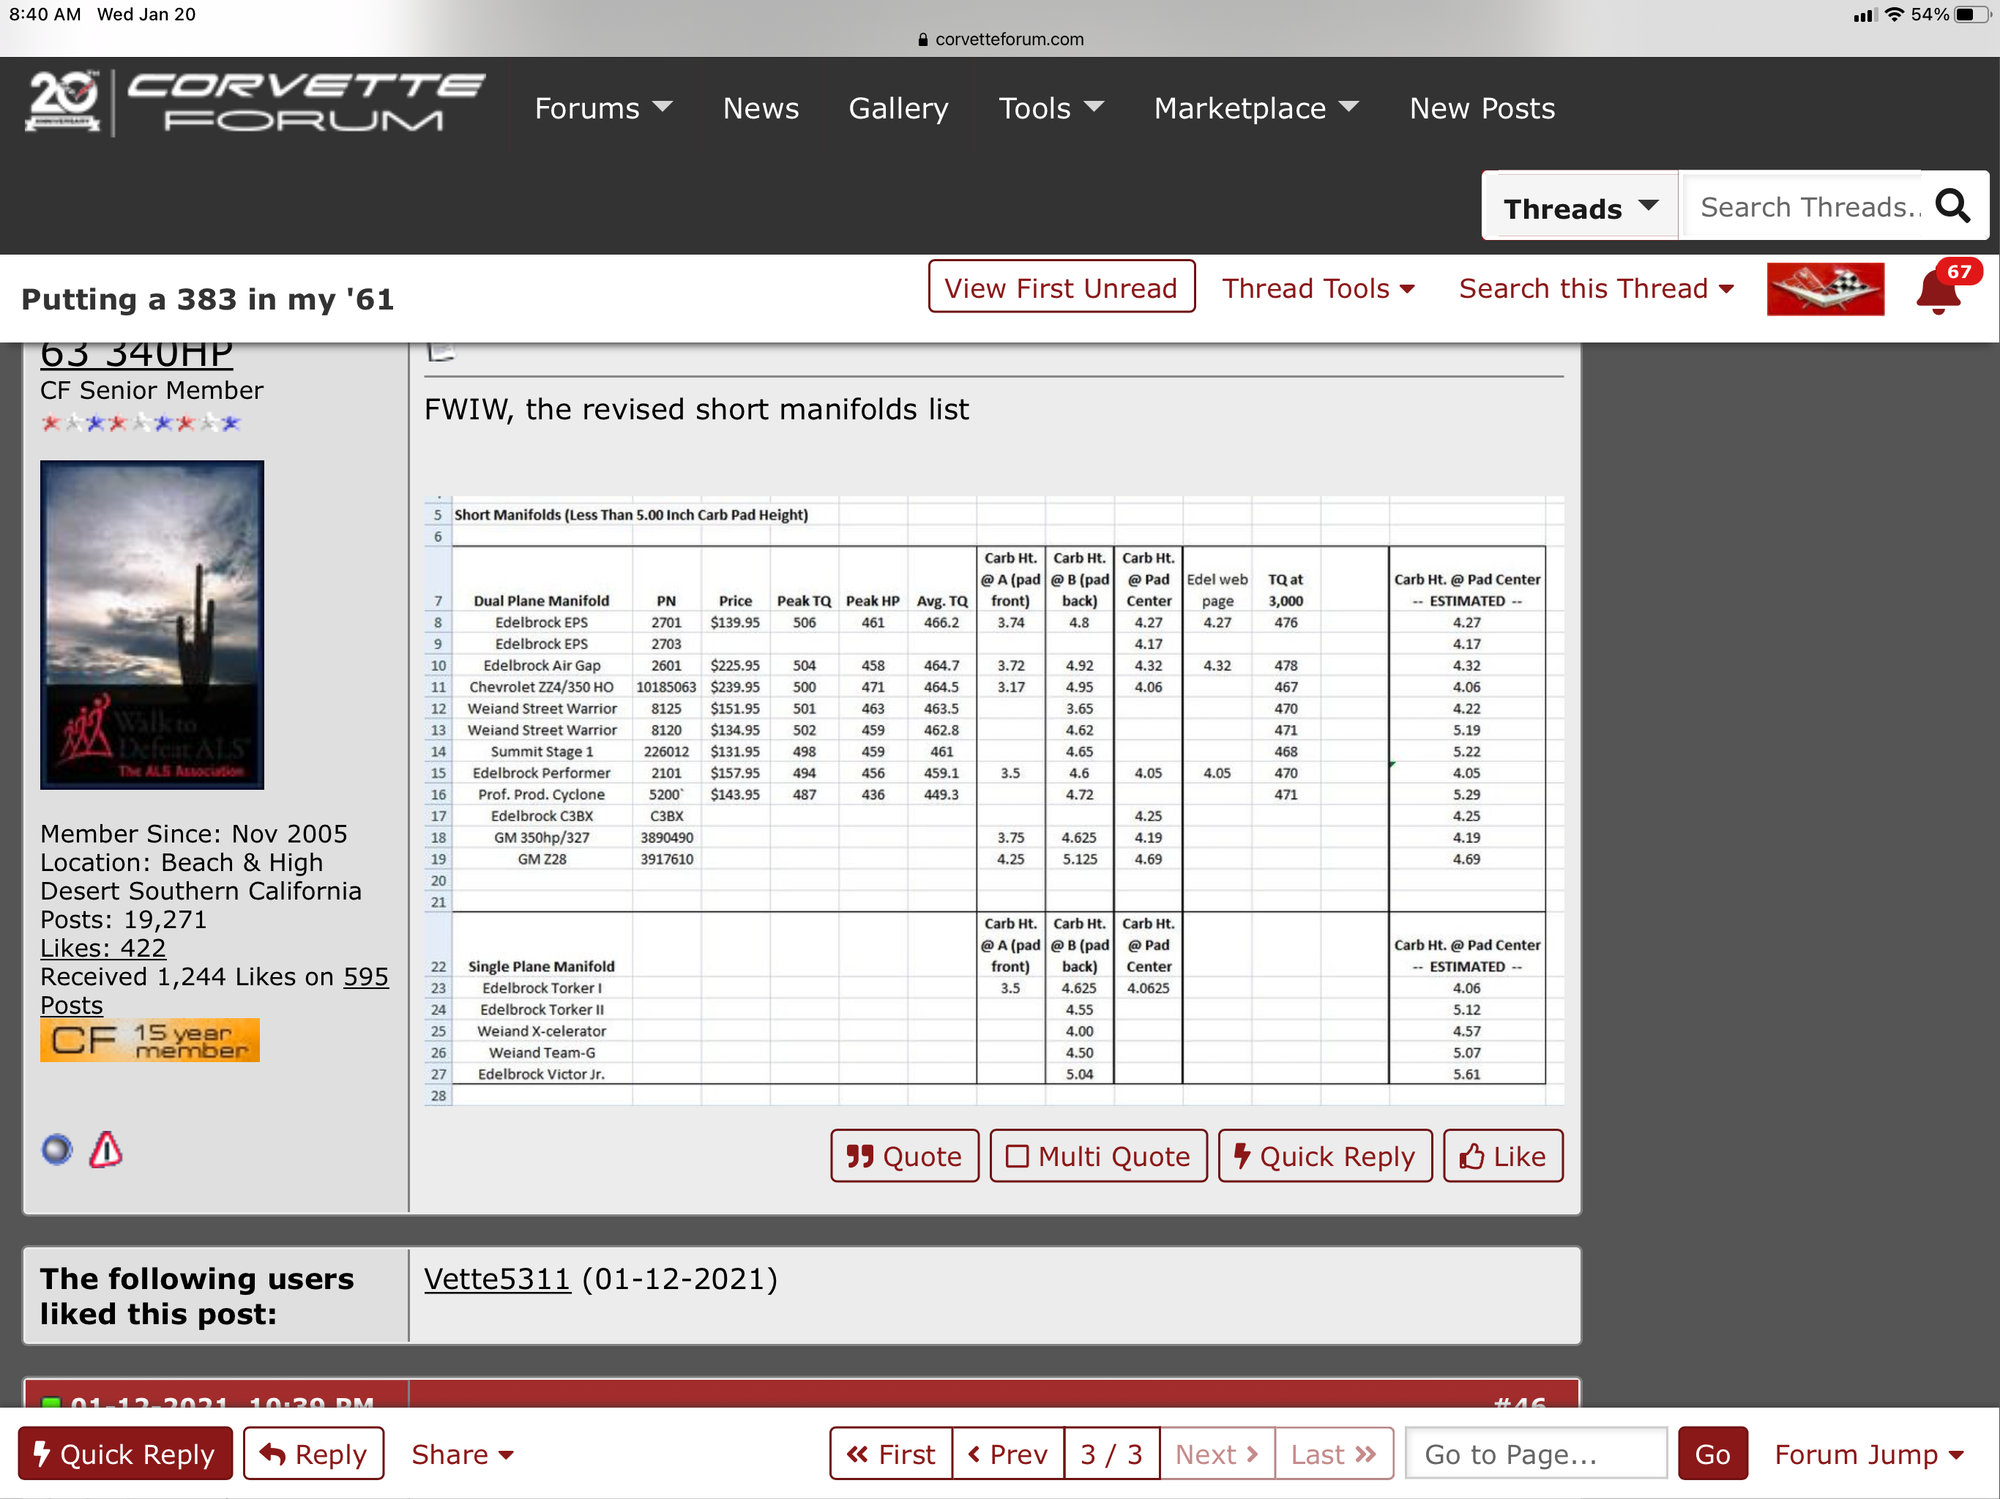Viewport: 2000px width, 1499px height.
Task: Tap the Quick Reply lightning icon below the post
Action: pos(1244,1156)
